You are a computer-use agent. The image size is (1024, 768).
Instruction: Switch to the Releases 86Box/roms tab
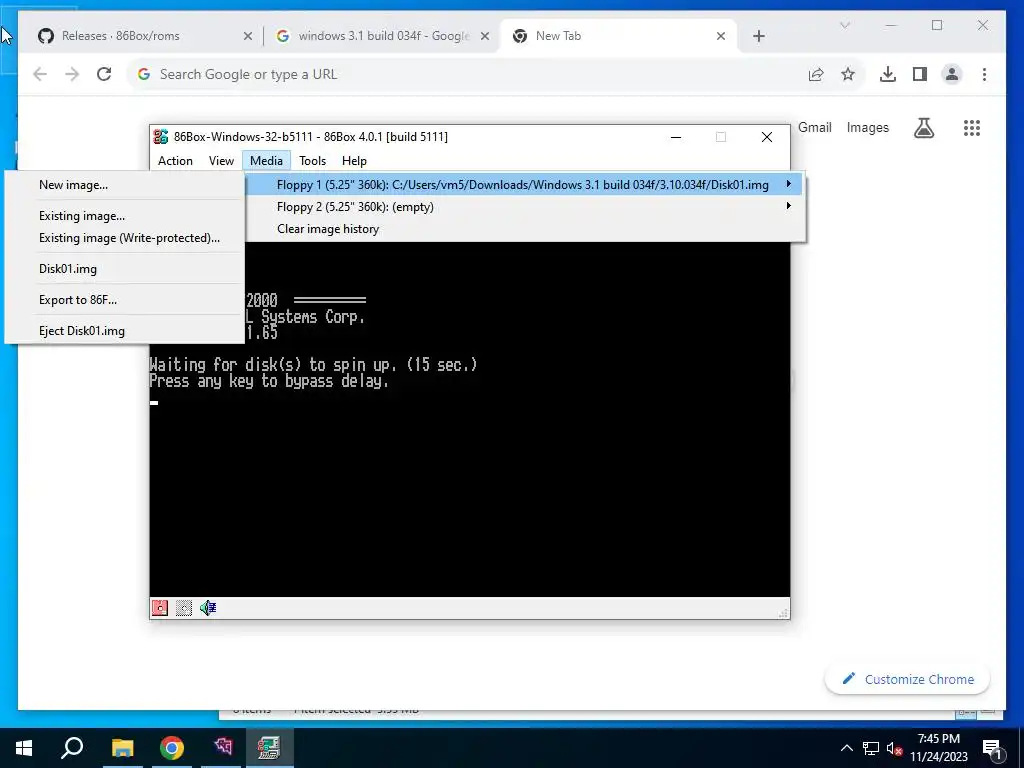[142, 36]
